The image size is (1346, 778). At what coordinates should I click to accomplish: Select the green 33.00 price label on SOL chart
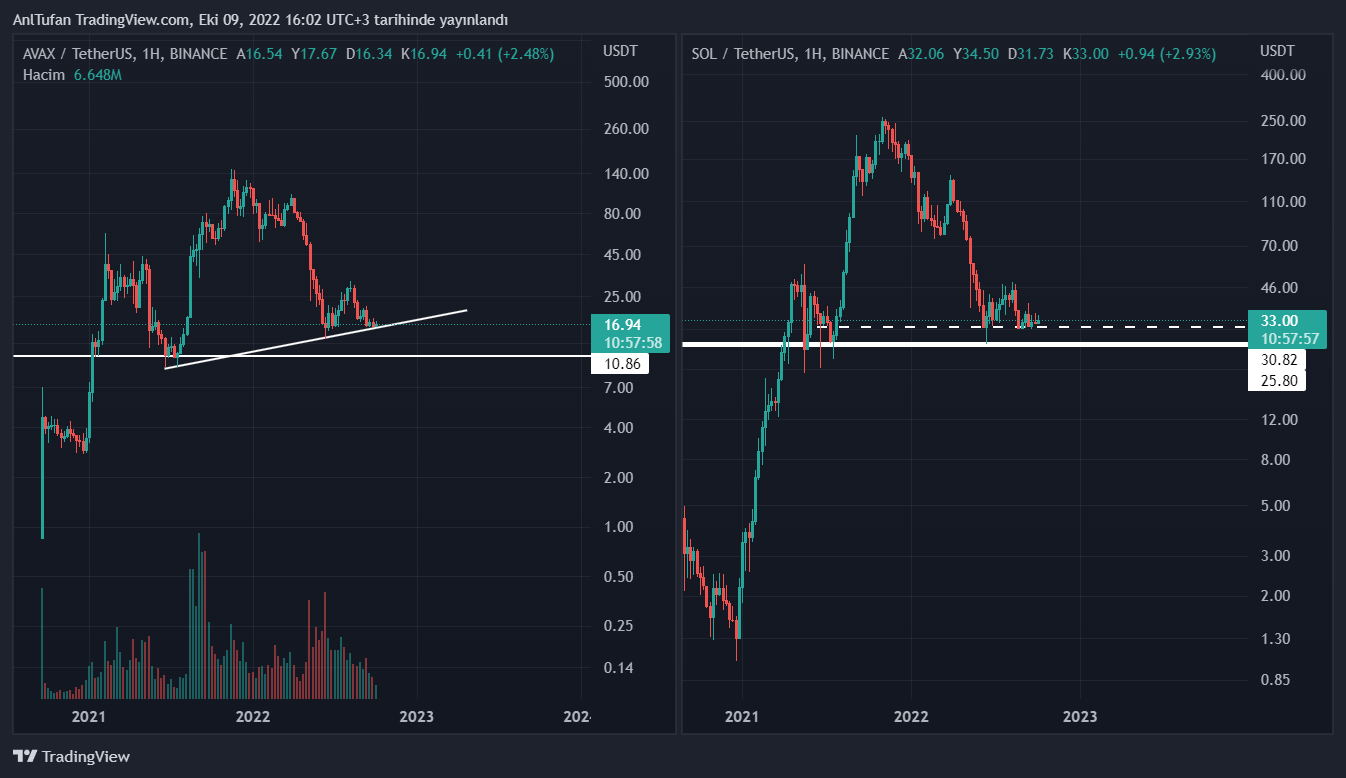point(1286,321)
